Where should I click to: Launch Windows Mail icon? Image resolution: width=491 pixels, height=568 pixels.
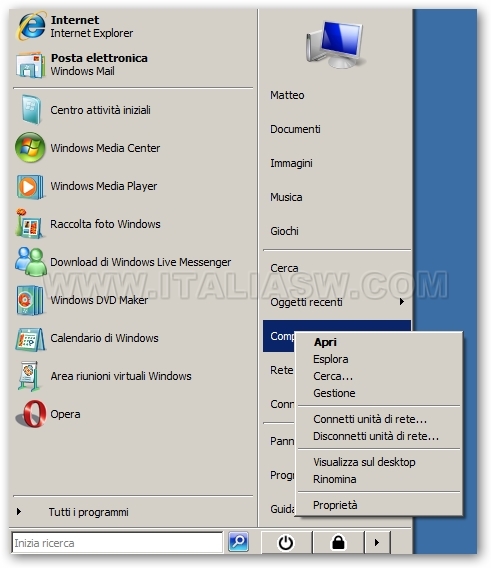[30, 65]
